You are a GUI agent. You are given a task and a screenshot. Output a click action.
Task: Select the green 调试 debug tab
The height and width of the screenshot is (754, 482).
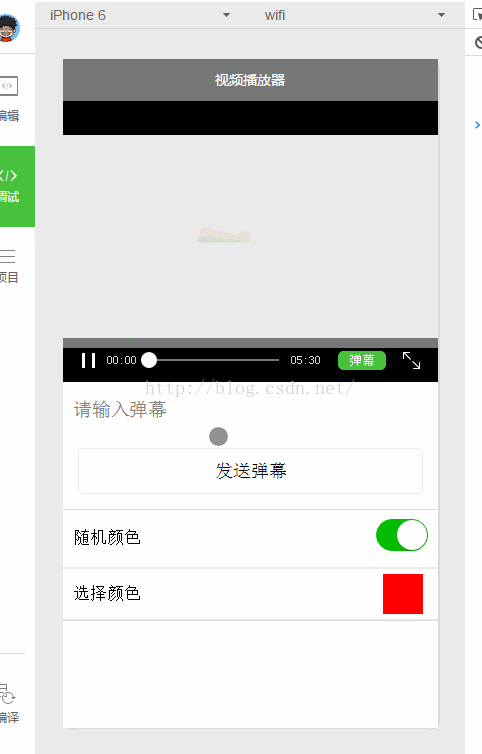click(17, 186)
